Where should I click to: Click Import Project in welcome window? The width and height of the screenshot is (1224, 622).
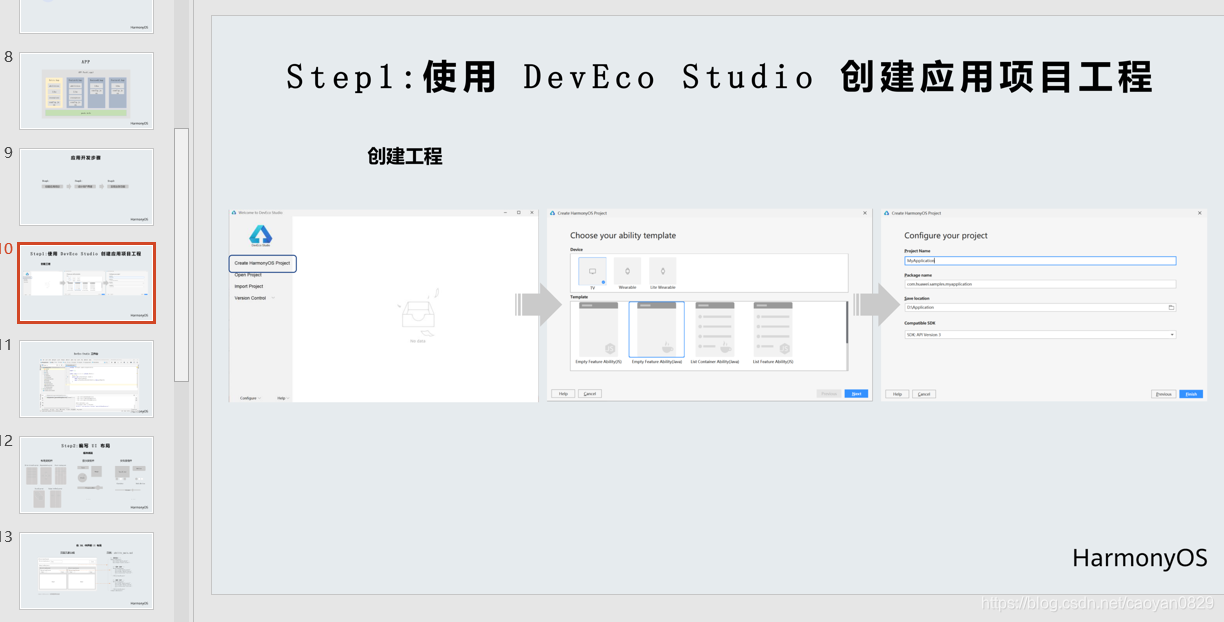click(x=249, y=286)
